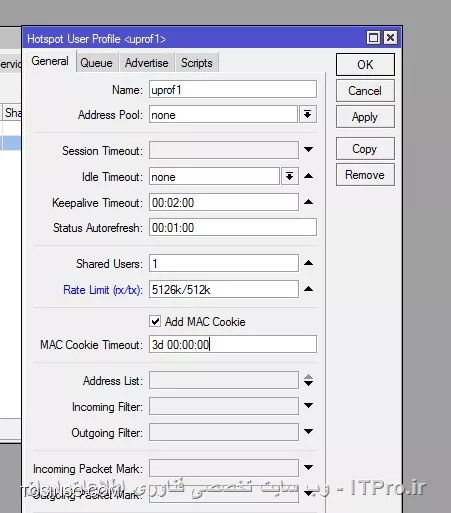The width and height of the screenshot is (451, 513).
Task: Click the Rate Limit input field
Action: pyautogui.click(x=224, y=289)
